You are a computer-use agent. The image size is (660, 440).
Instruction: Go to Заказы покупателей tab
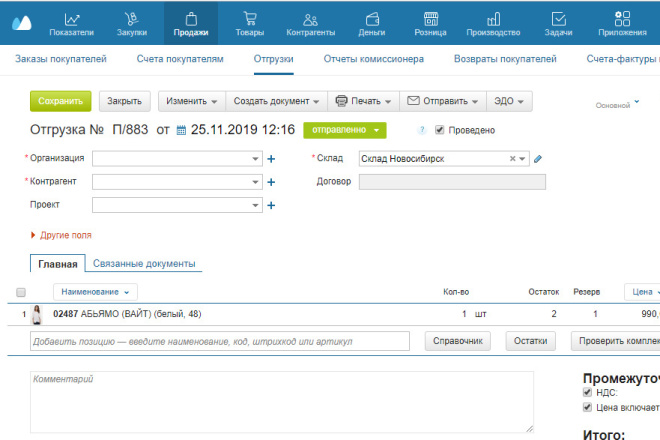coord(61,59)
